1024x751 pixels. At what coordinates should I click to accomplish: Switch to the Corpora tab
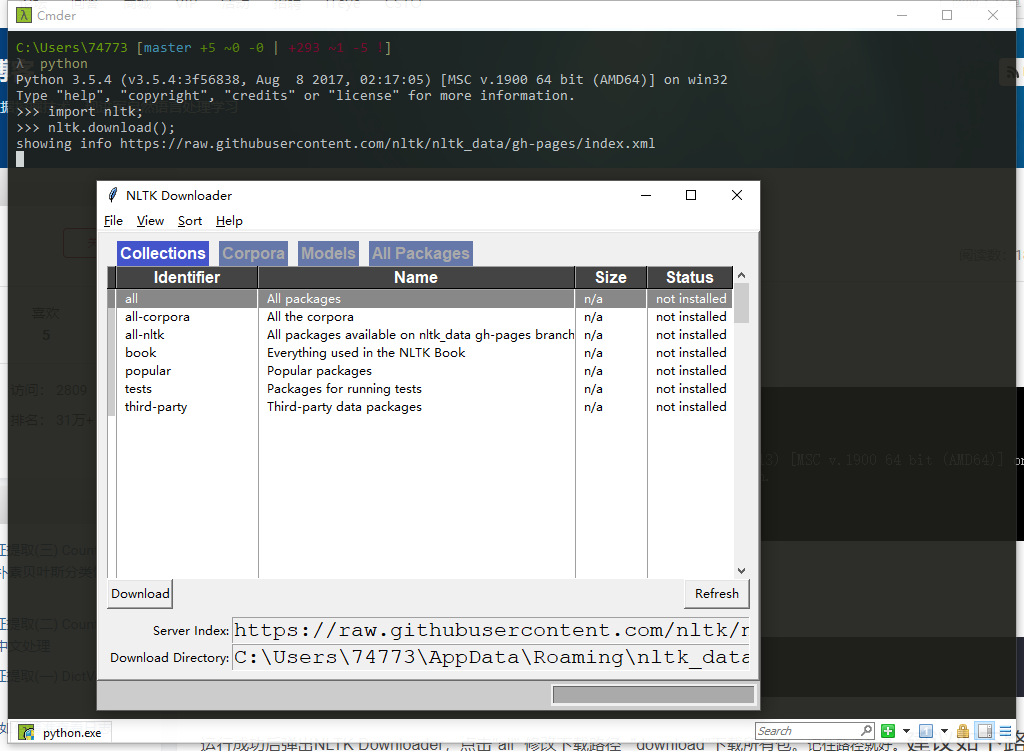pyautogui.click(x=253, y=253)
